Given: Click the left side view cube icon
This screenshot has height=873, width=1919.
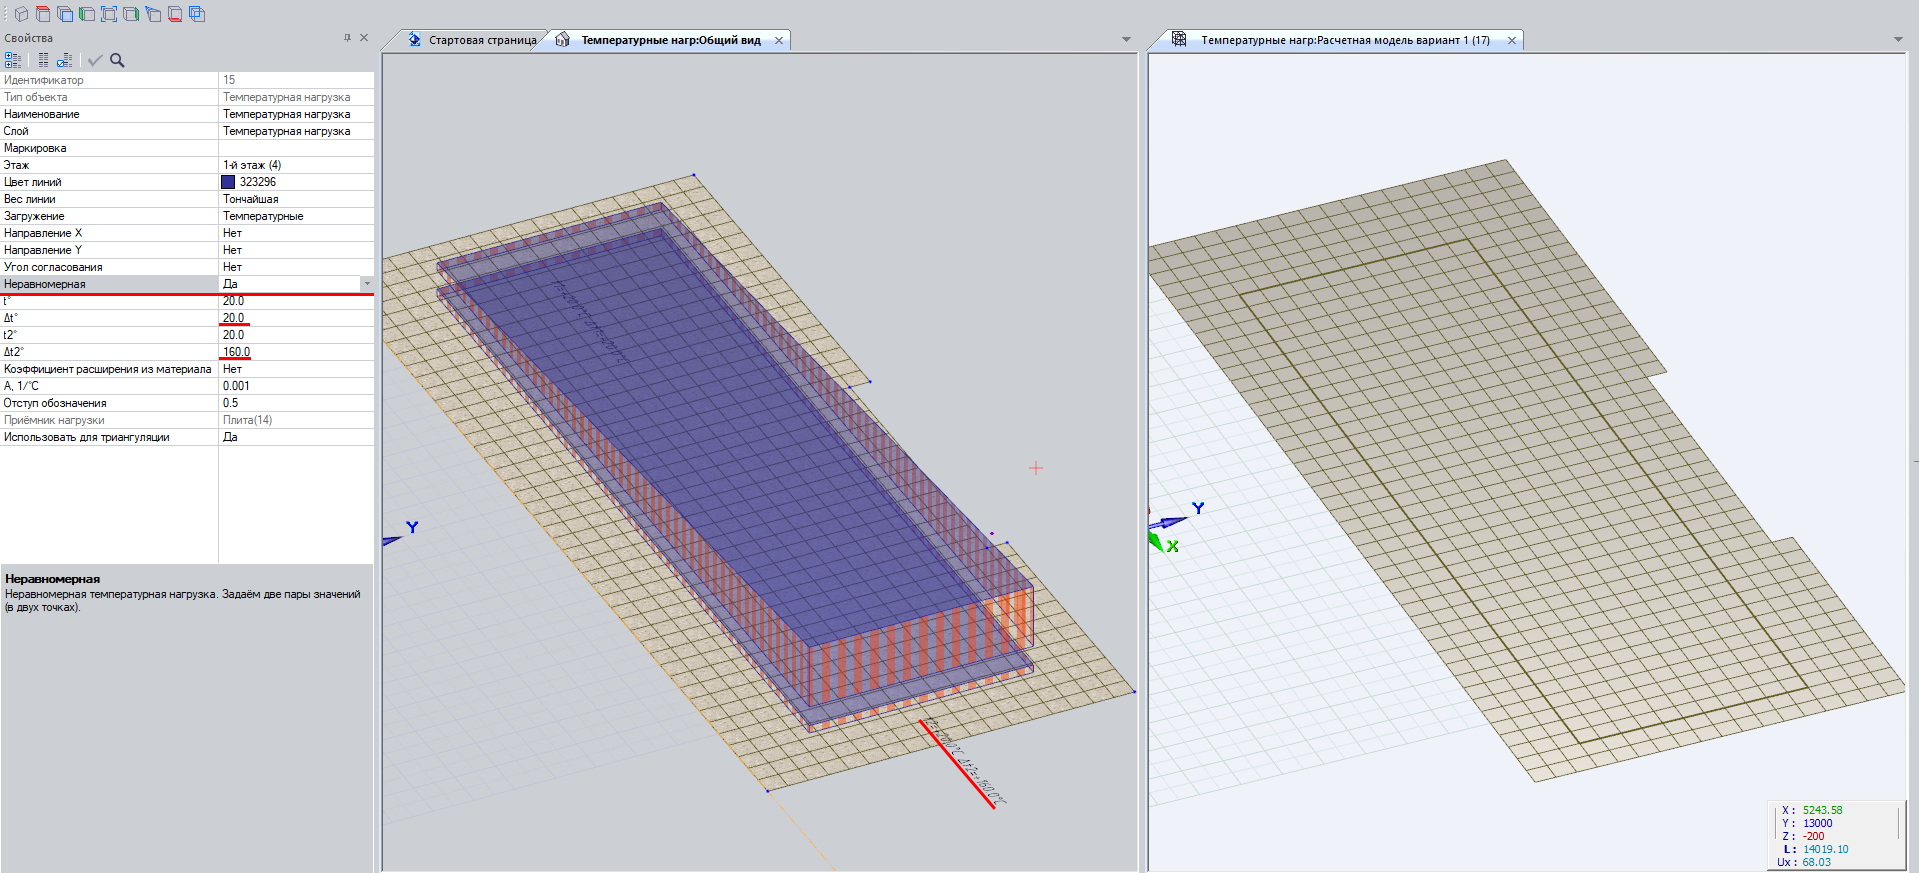Looking at the screenshot, I should [87, 14].
